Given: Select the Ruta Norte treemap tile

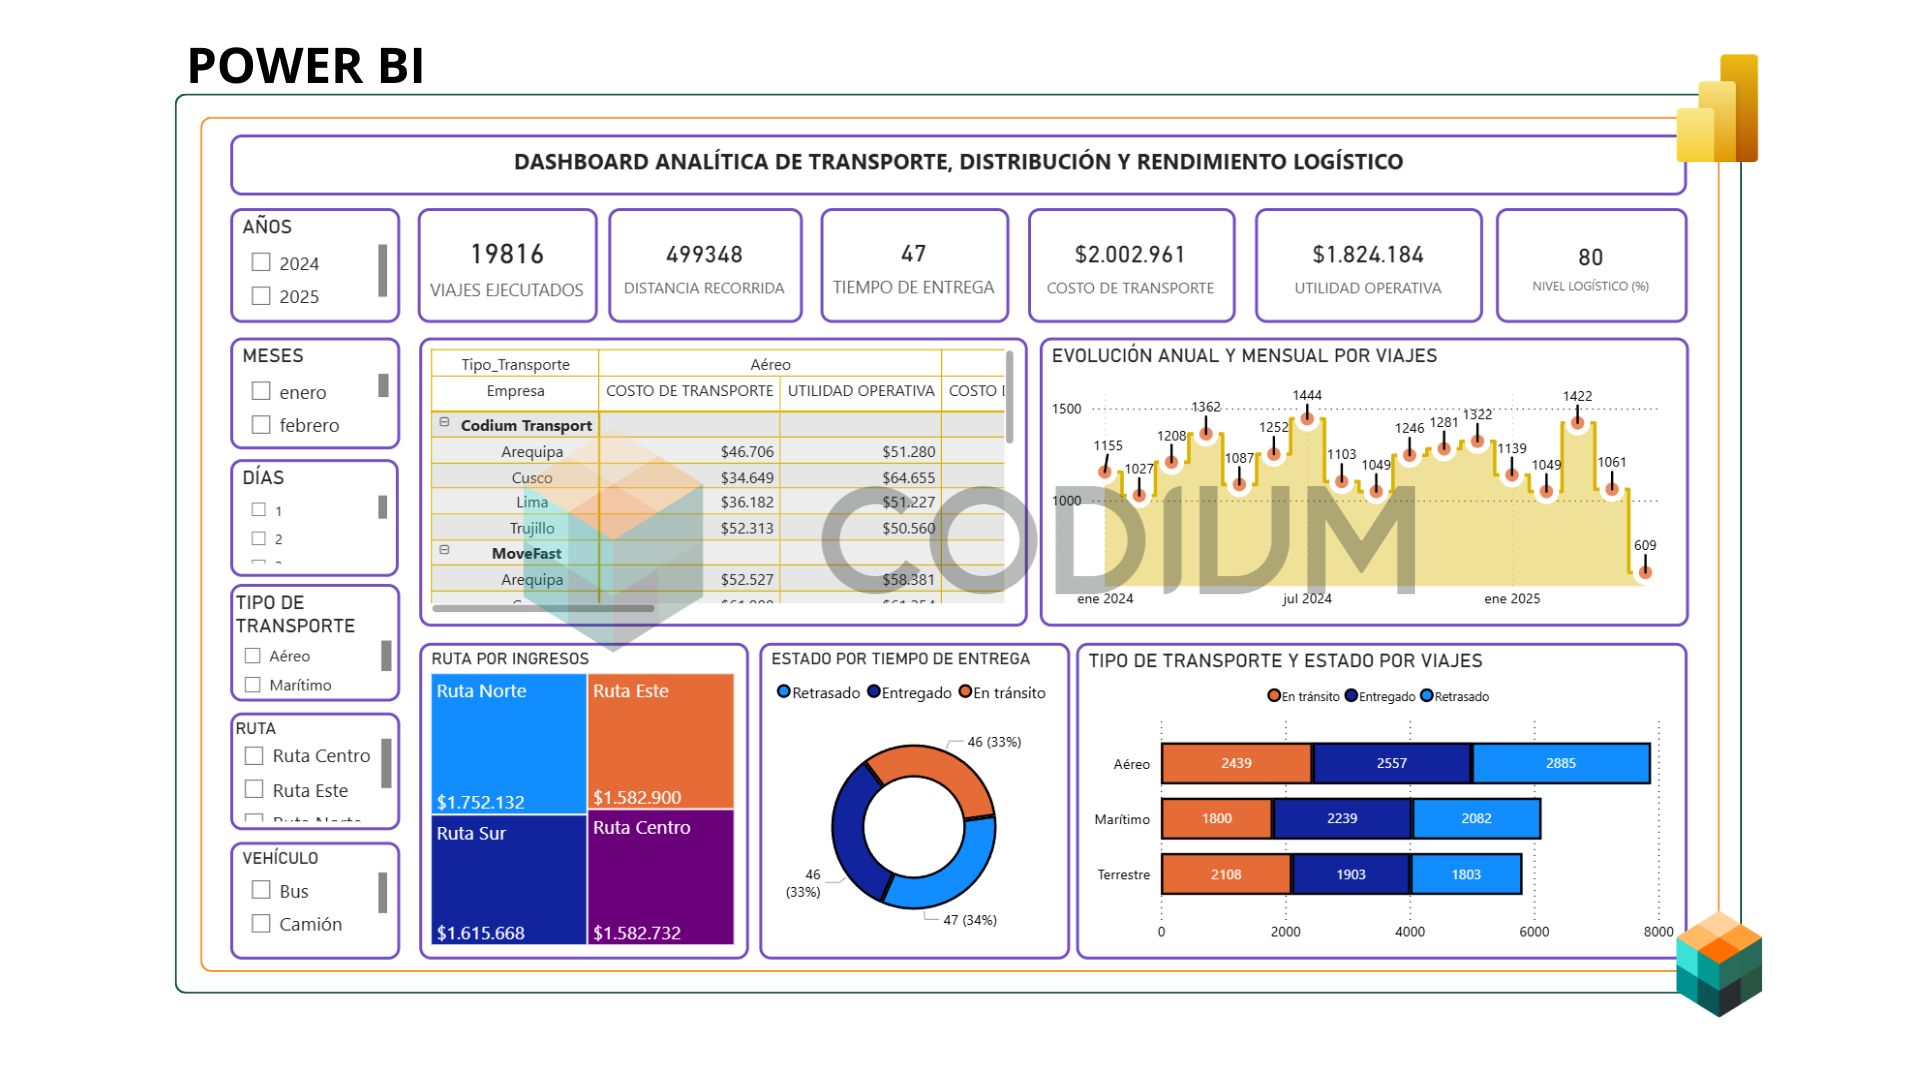Looking at the screenshot, I should (509, 744).
